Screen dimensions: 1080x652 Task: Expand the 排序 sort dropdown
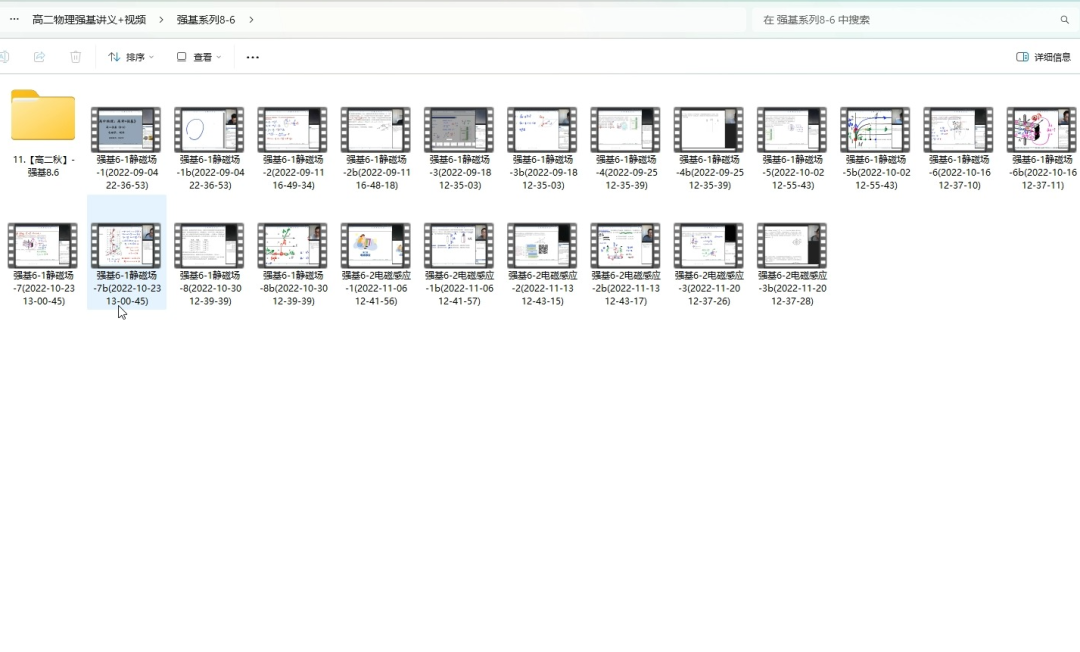pyautogui.click(x=131, y=57)
